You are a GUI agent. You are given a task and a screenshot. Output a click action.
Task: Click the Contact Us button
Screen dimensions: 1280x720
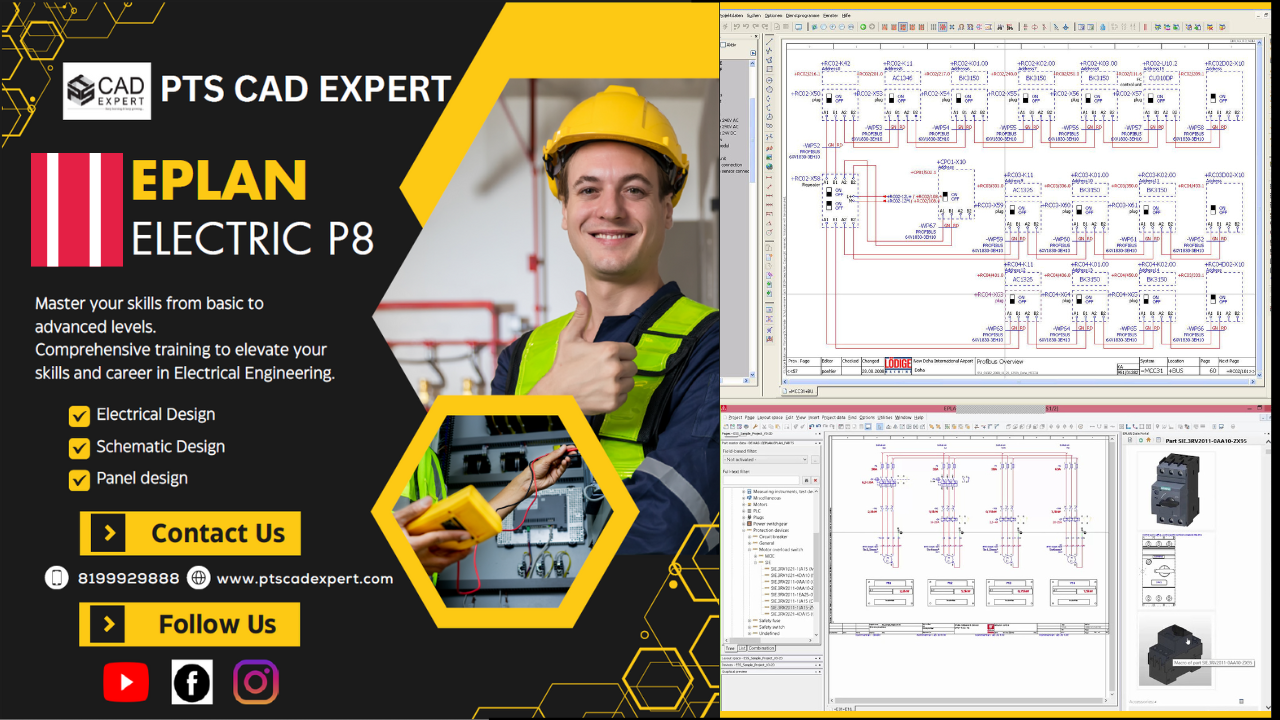click(190, 533)
